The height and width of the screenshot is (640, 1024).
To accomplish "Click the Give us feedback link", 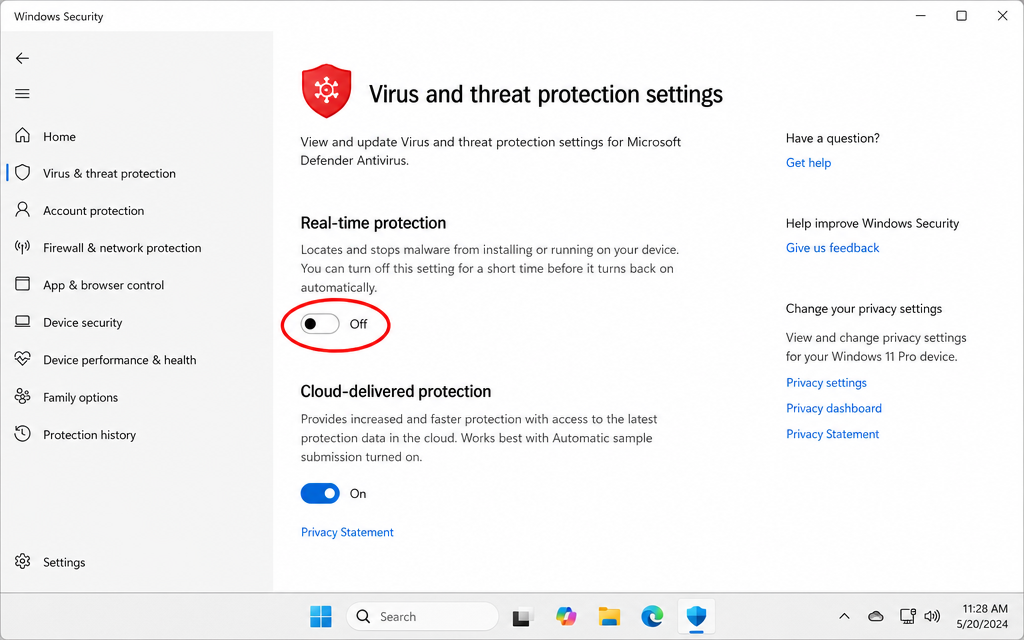I will tap(832, 248).
